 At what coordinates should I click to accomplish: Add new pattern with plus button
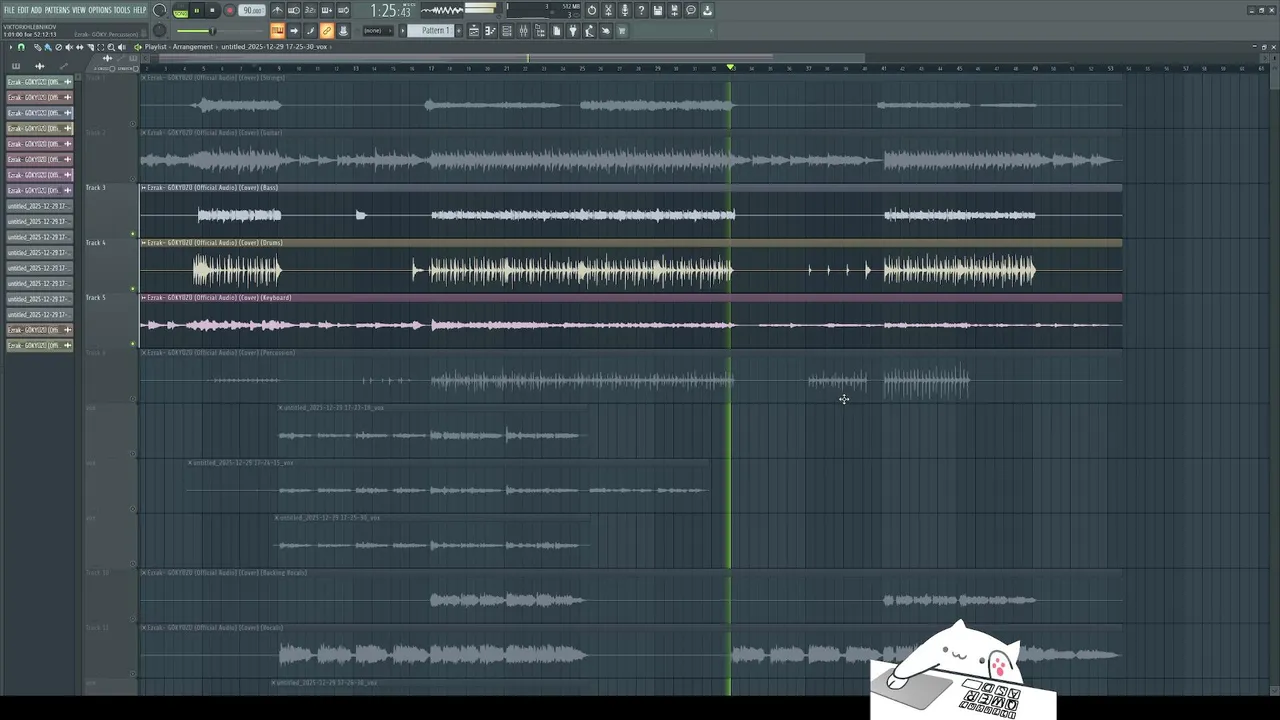(458, 31)
